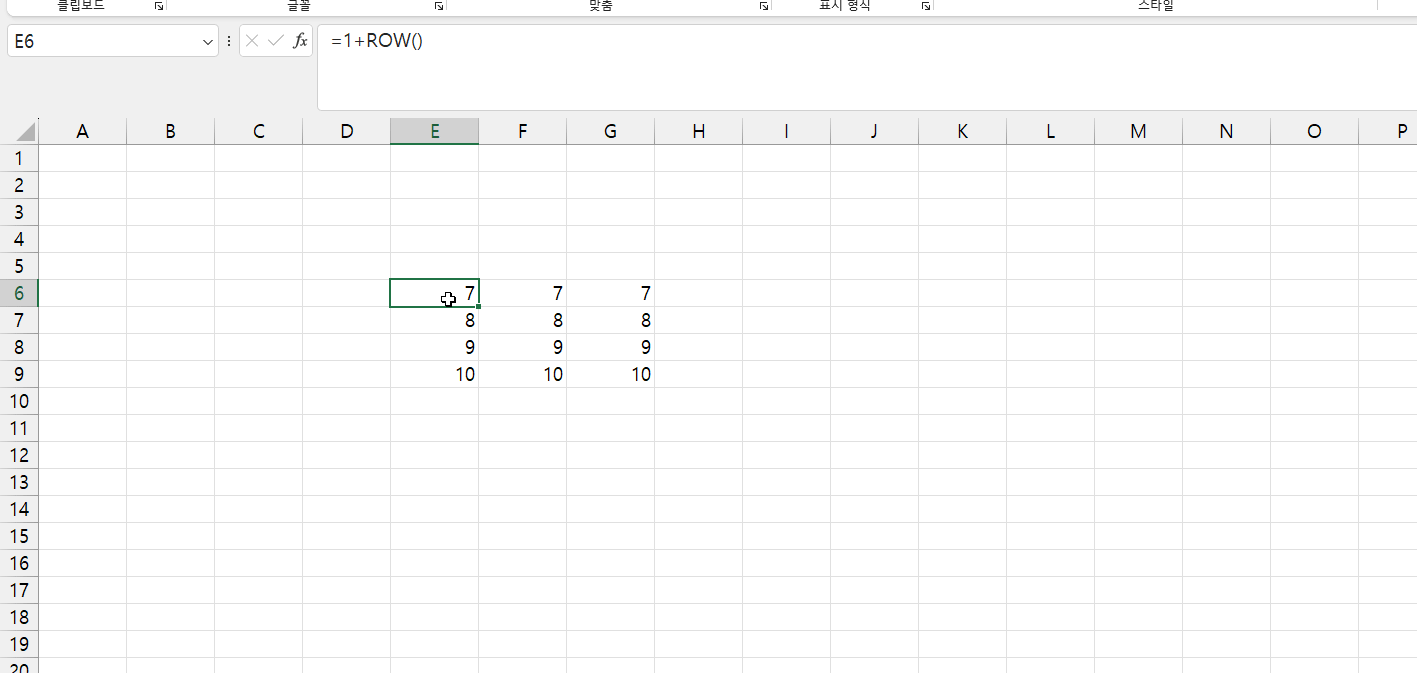Confirm formula with the checkmark icon

coord(276,41)
